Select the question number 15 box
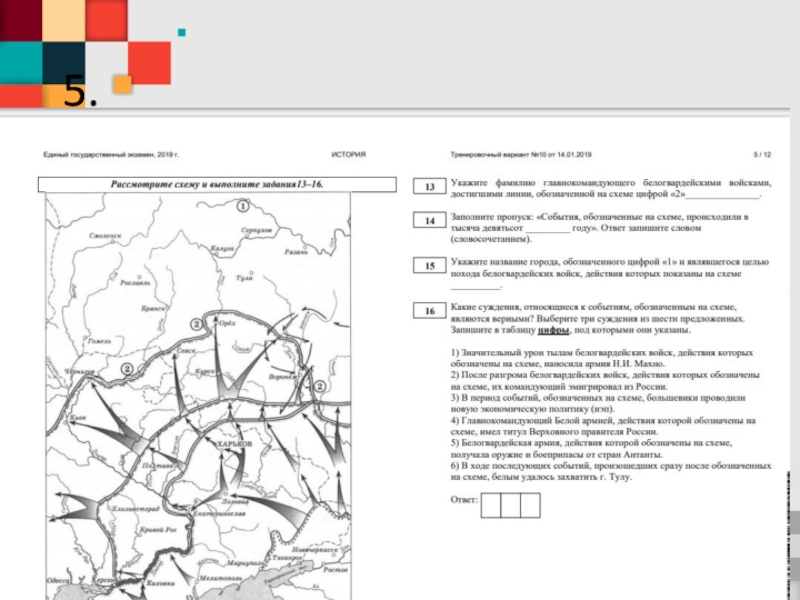800x600 pixels. tap(429, 266)
